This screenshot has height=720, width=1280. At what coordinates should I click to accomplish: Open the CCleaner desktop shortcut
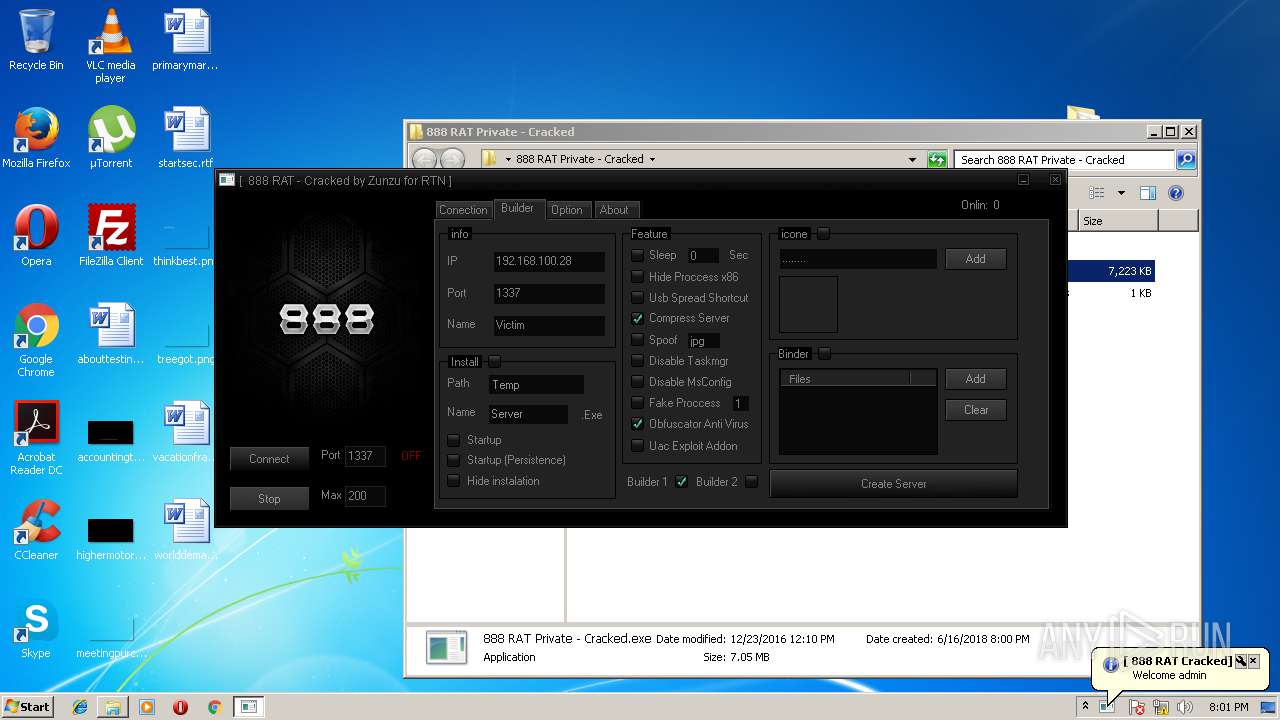click(36, 530)
